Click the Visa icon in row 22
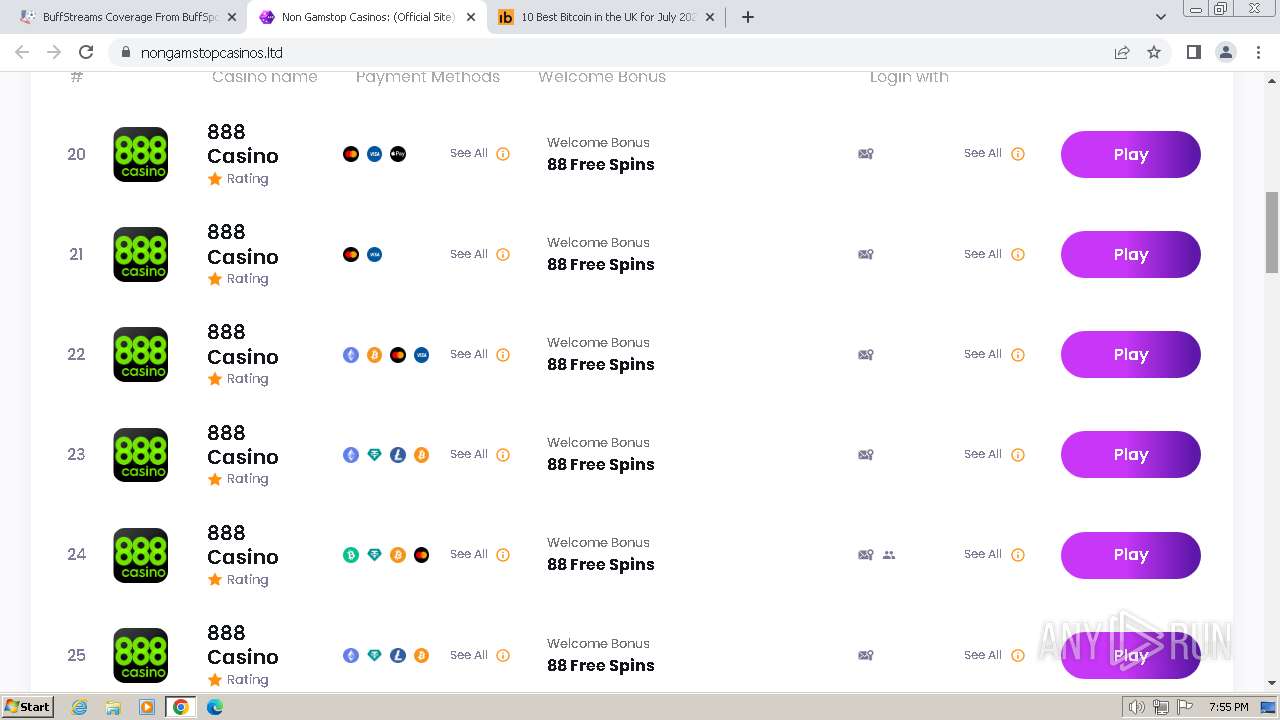Image resolution: width=1280 pixels, height=720 pixels. (x=421, y=354)
